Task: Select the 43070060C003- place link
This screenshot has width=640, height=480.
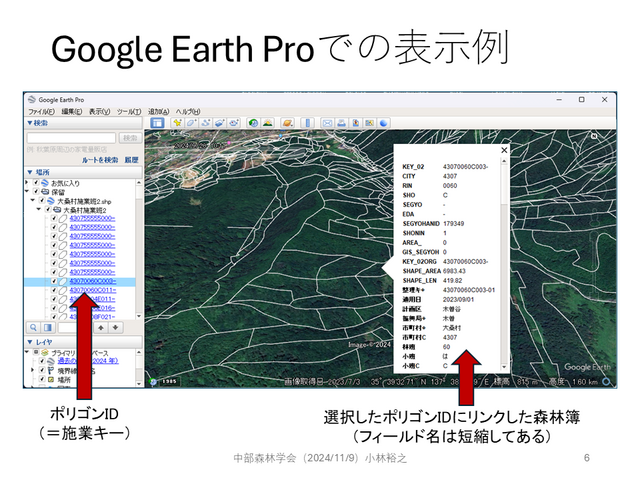Action: 93,281
